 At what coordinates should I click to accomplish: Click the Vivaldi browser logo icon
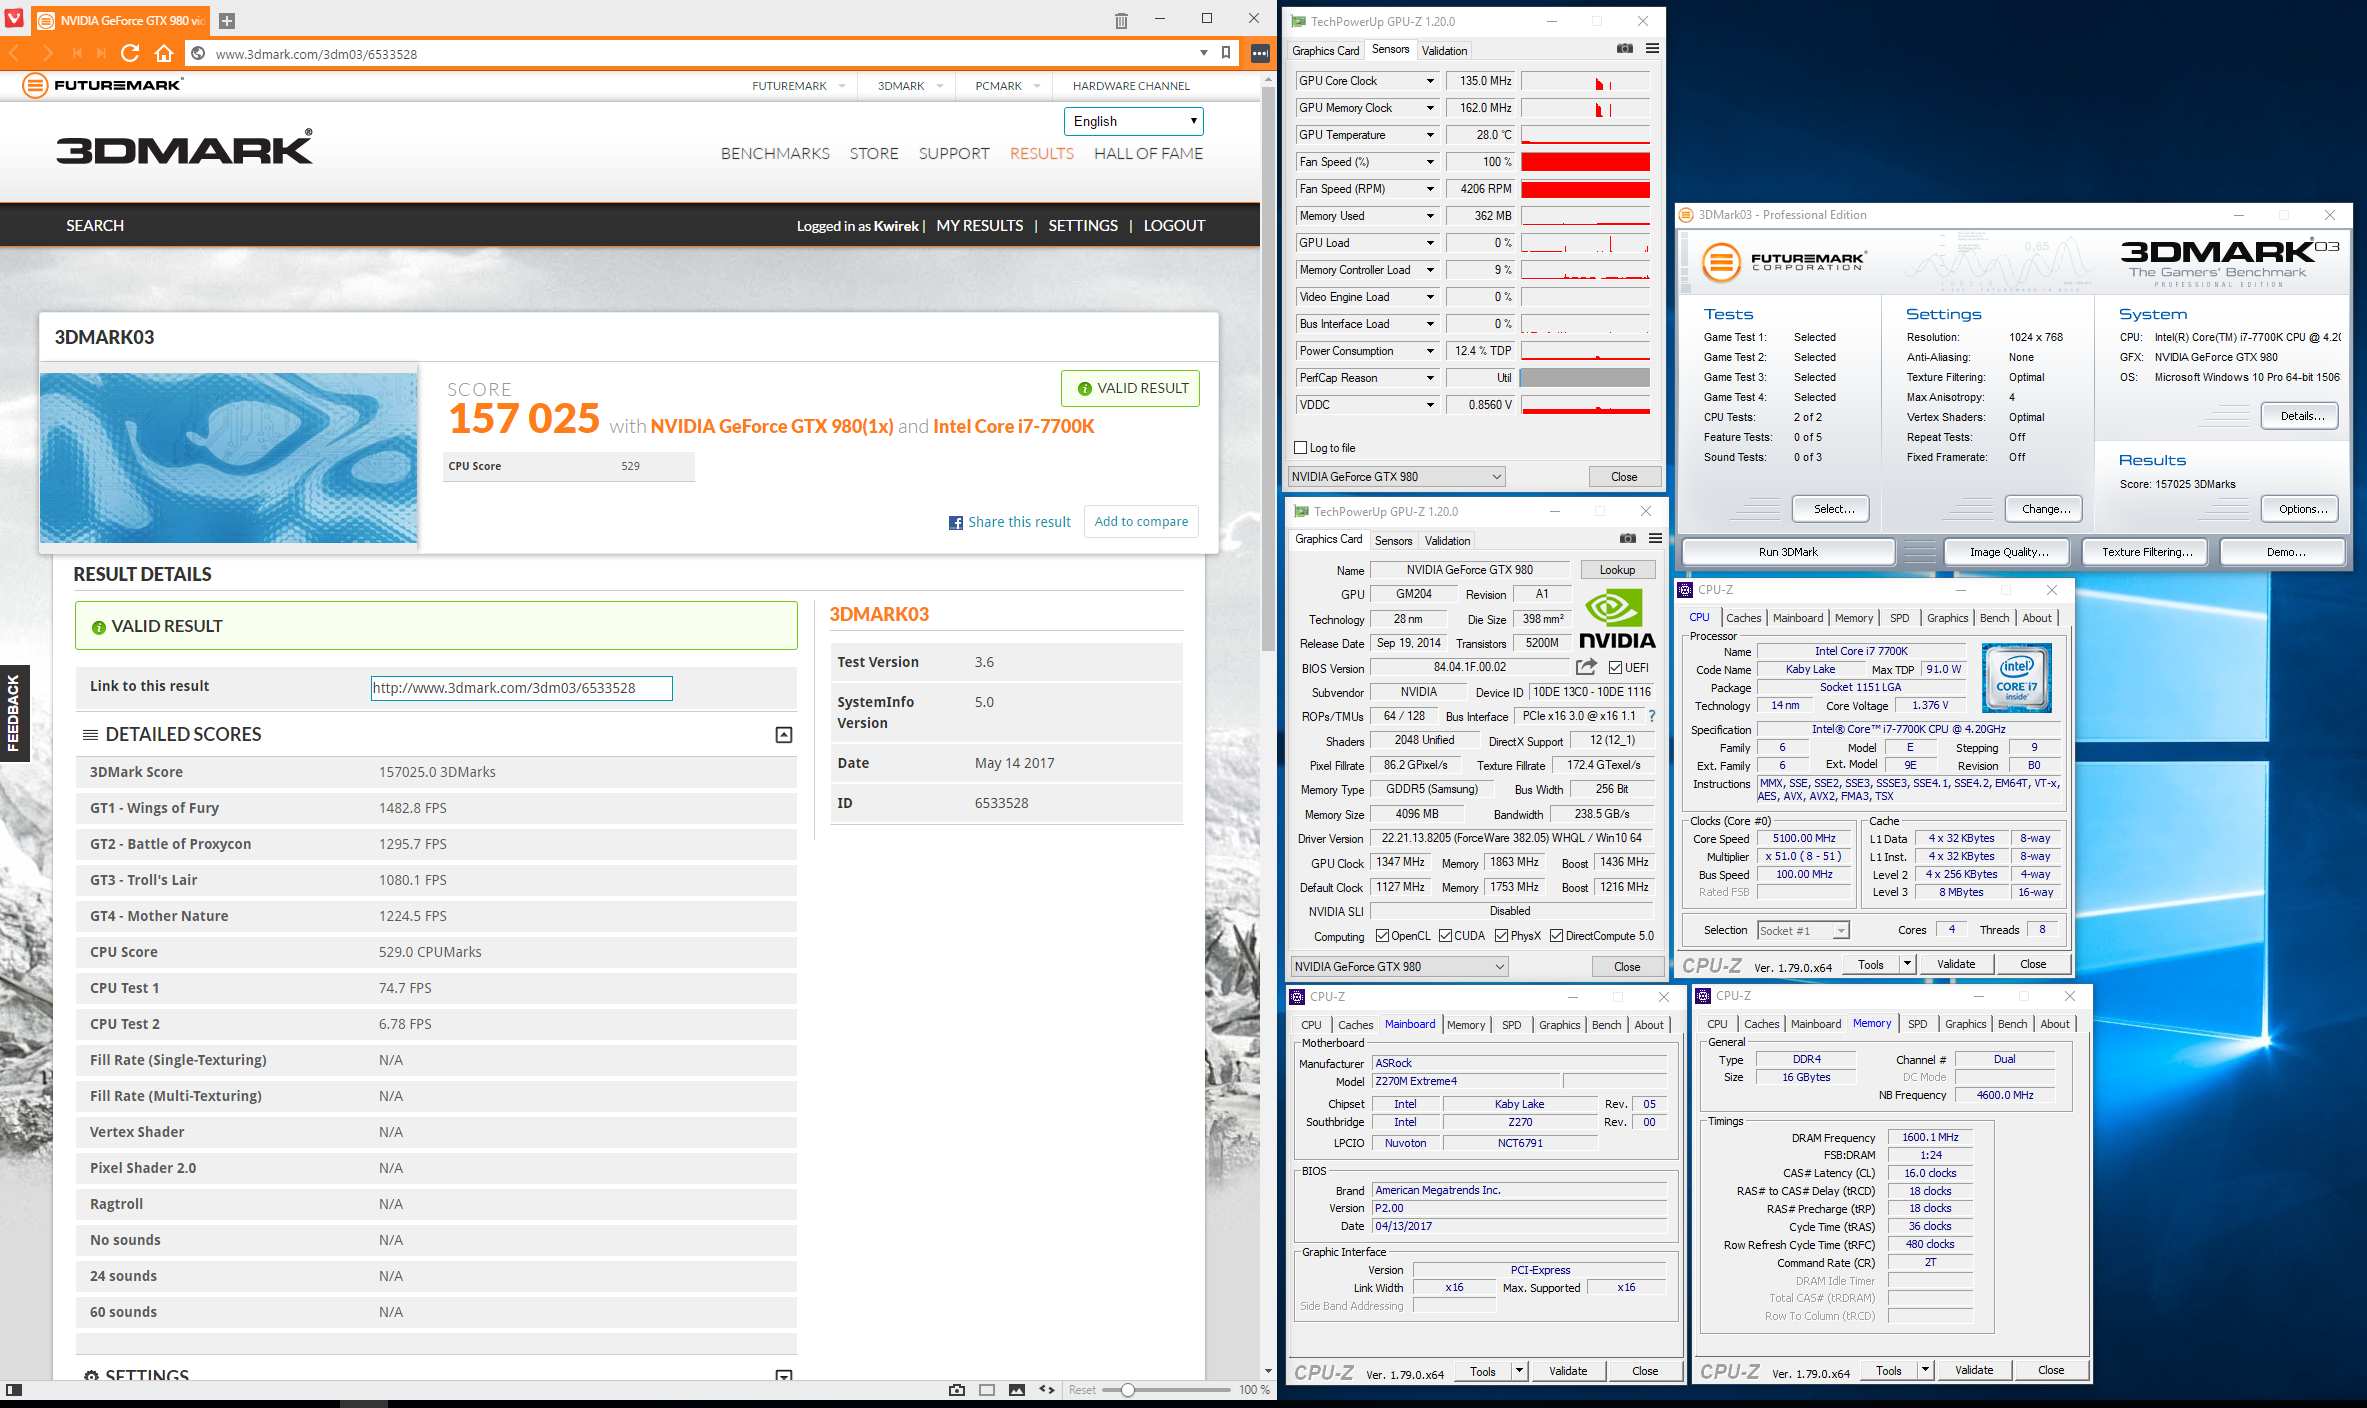[14, 19]
